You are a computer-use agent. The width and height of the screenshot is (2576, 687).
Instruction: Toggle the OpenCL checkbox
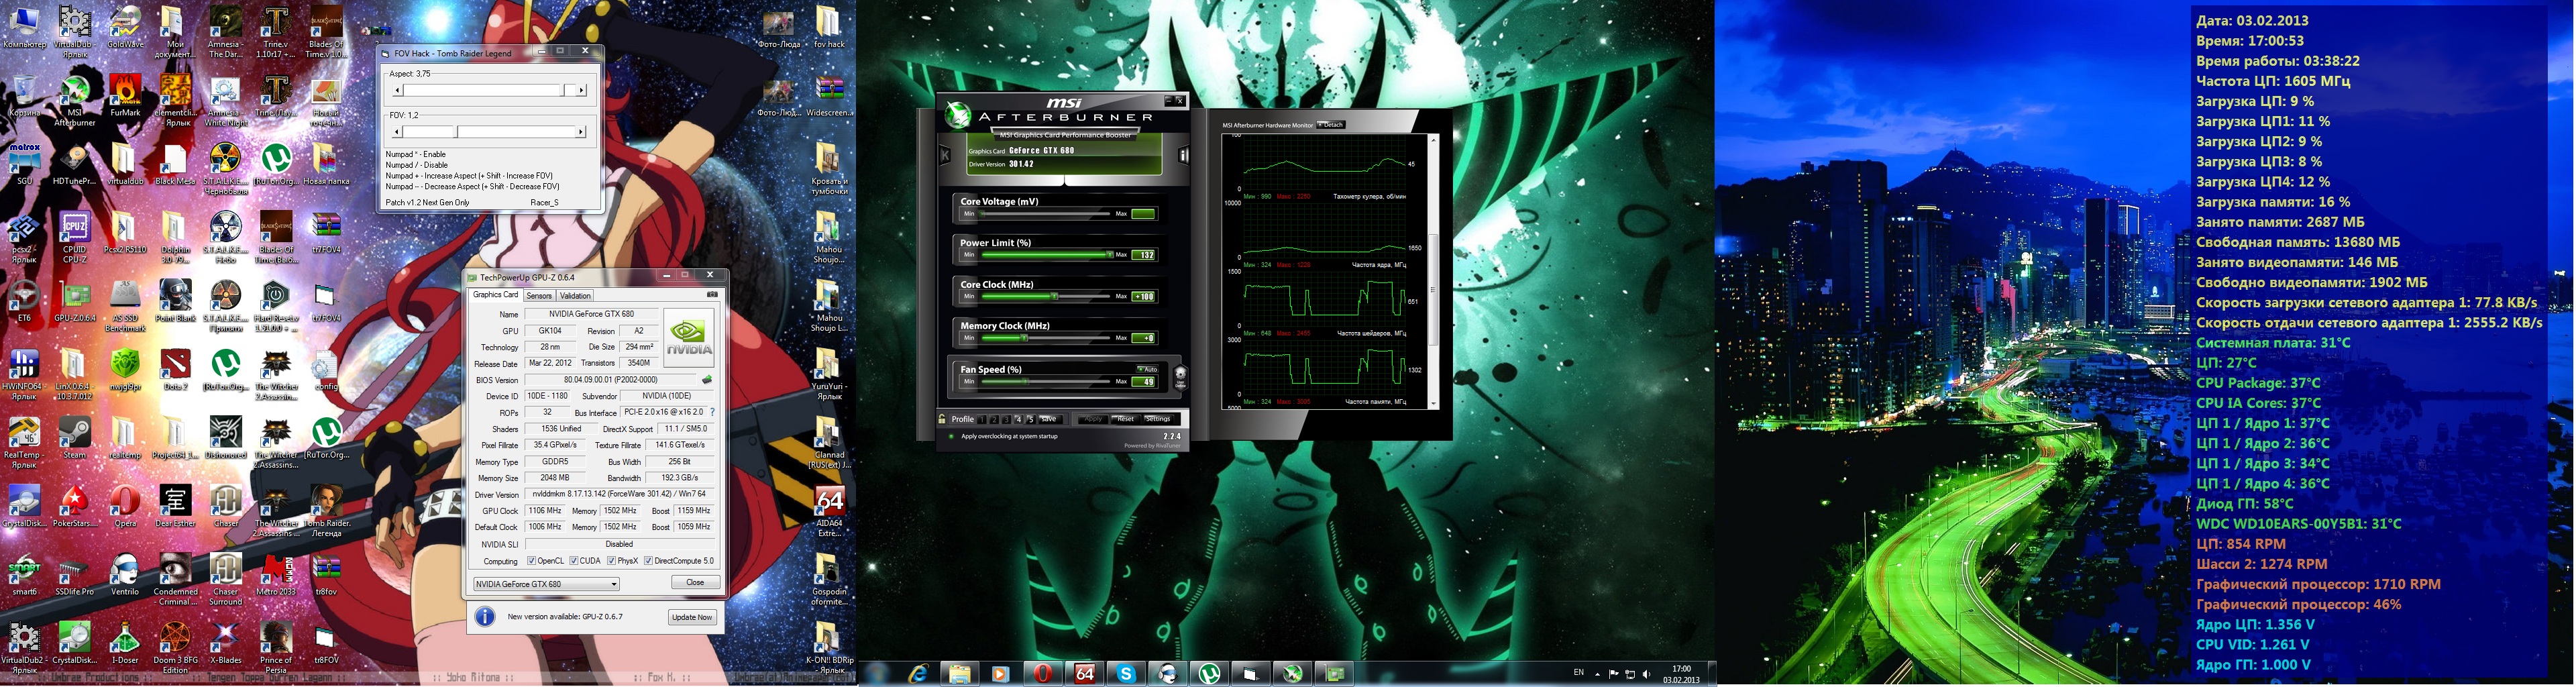(x=531, y=561)
